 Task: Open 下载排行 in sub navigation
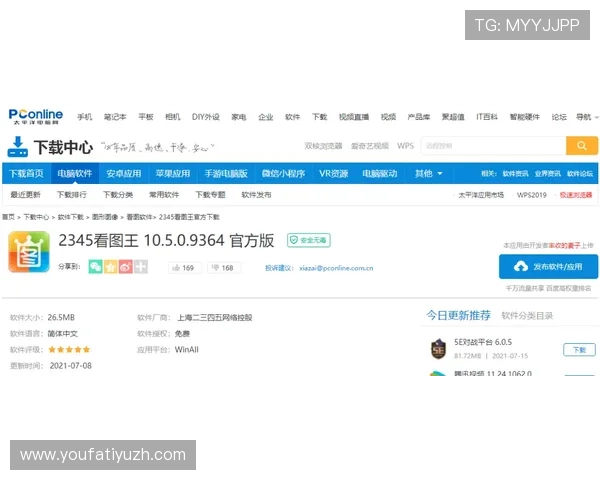[72, 195]
